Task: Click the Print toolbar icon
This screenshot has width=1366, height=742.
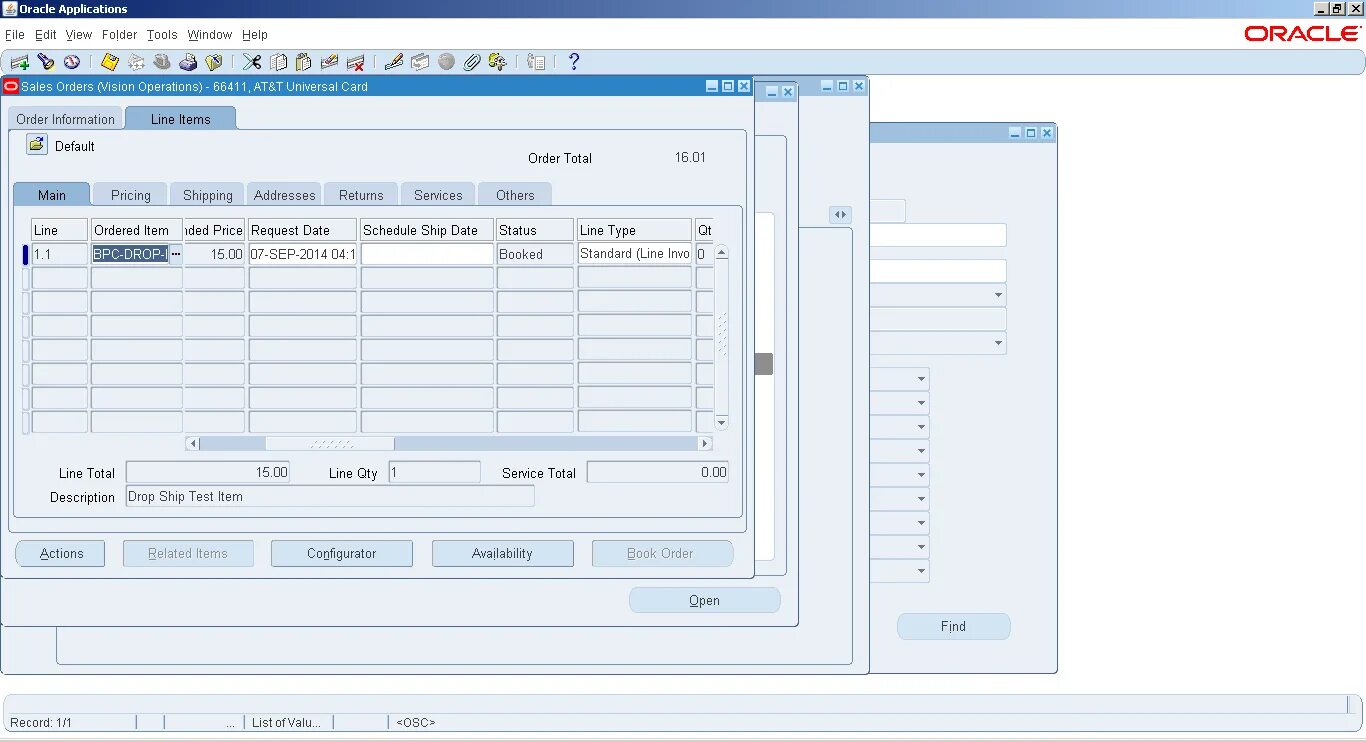Action: [x=188, y=62]
